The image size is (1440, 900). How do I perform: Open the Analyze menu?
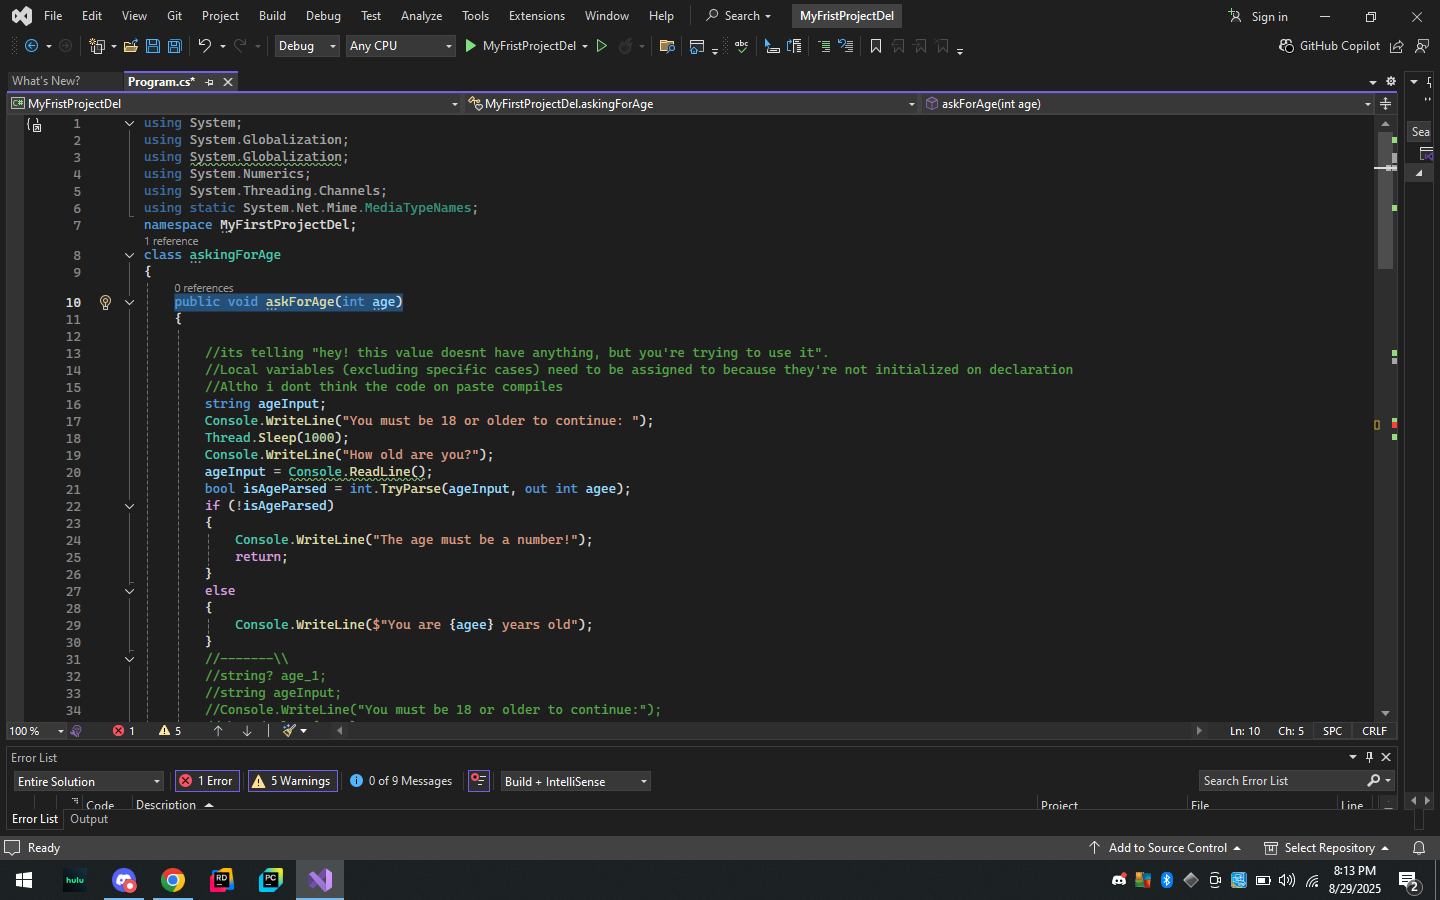coord(421,16)
